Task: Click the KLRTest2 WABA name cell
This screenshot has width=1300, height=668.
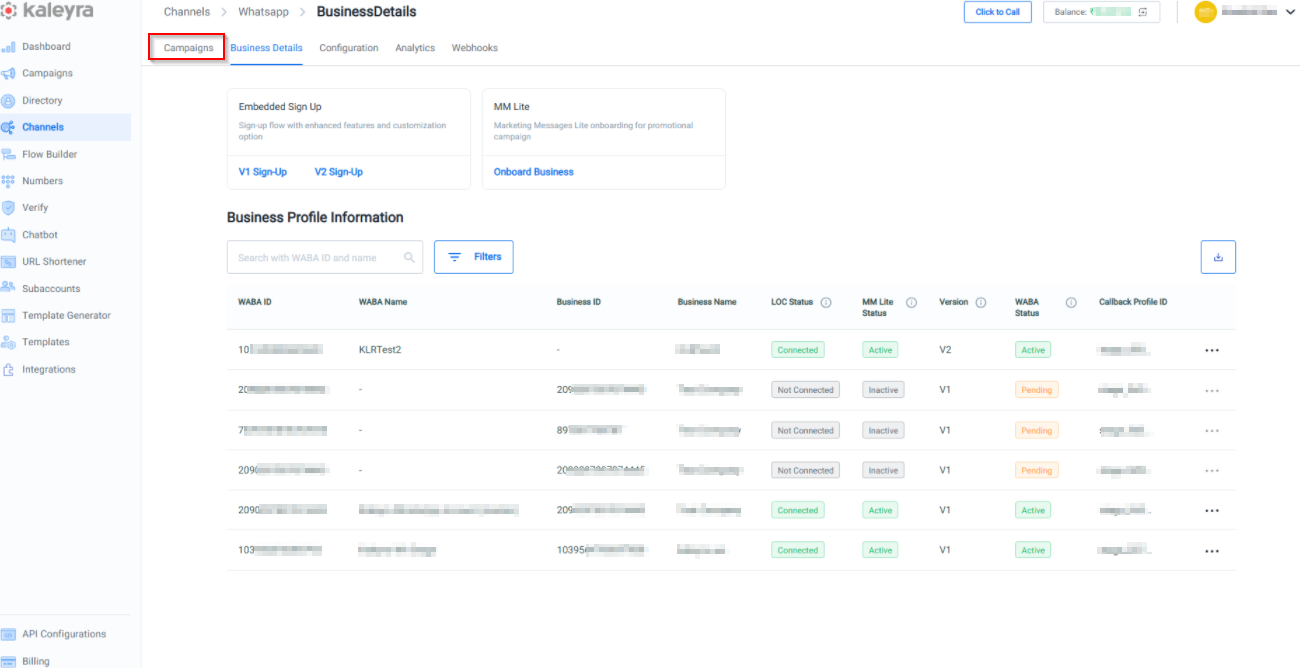Action: click(380, 350)
